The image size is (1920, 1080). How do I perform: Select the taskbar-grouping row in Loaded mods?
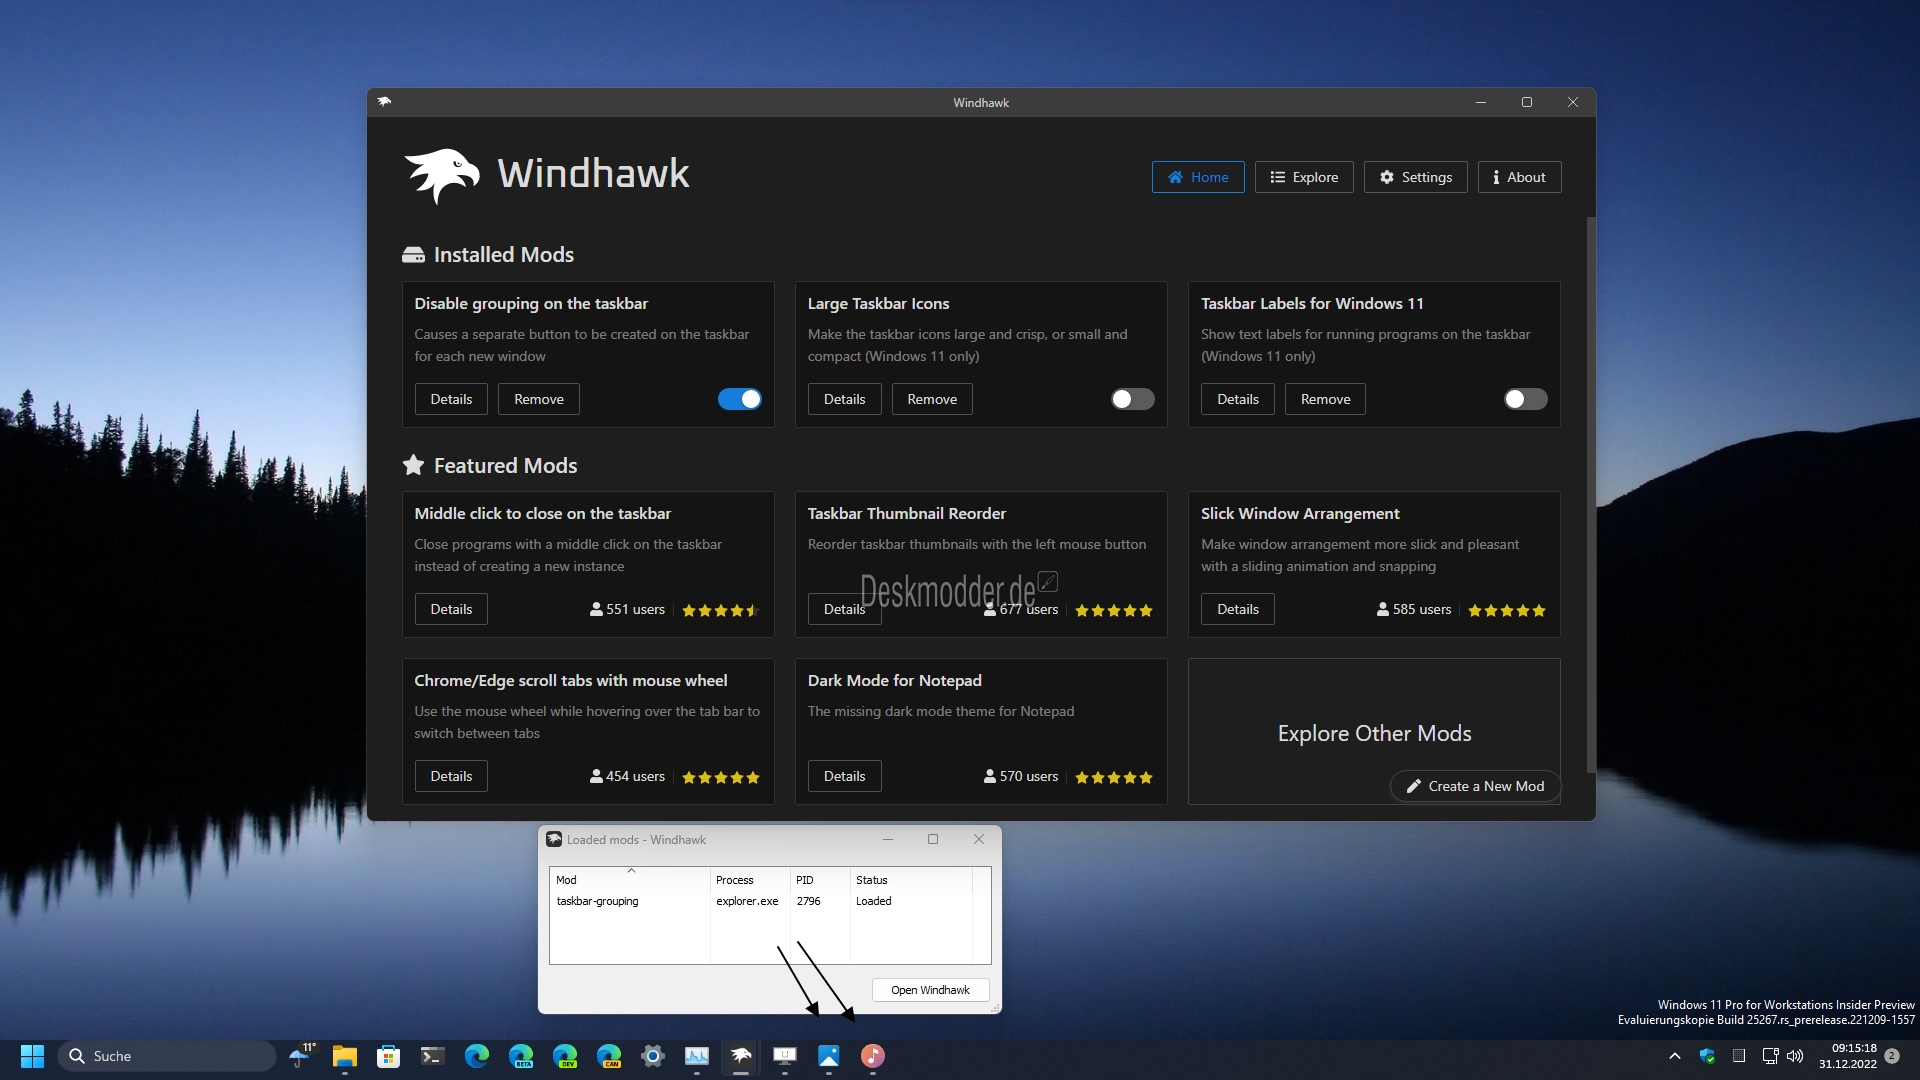point(770,901)
